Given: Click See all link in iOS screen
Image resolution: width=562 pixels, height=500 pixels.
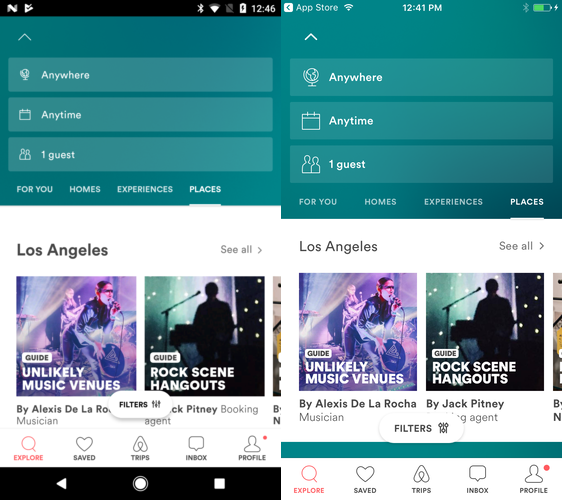Looking at the screenshot, I should [x=521, y=246].
